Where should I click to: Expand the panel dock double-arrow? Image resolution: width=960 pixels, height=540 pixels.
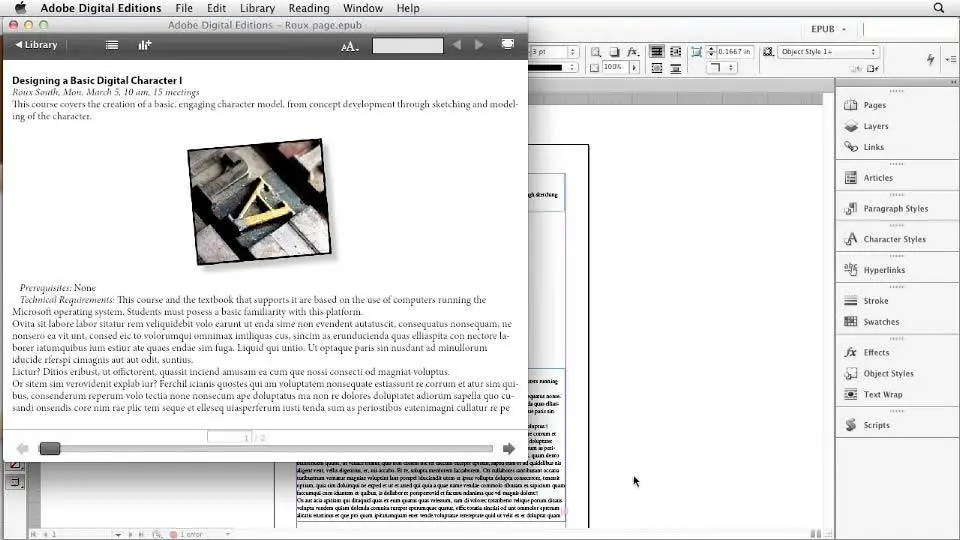point(953,82)
